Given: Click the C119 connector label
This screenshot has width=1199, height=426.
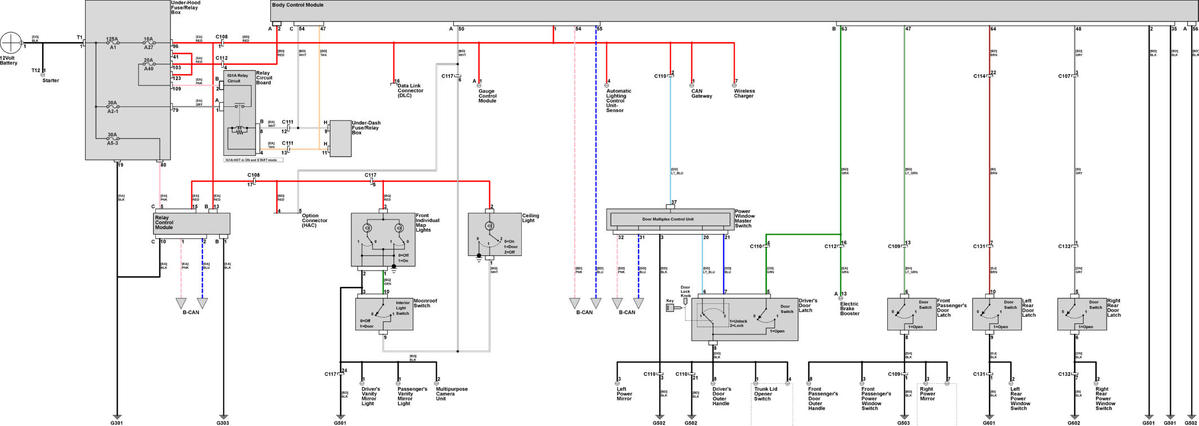Looking at the screenshot, I should coord(660,76).
